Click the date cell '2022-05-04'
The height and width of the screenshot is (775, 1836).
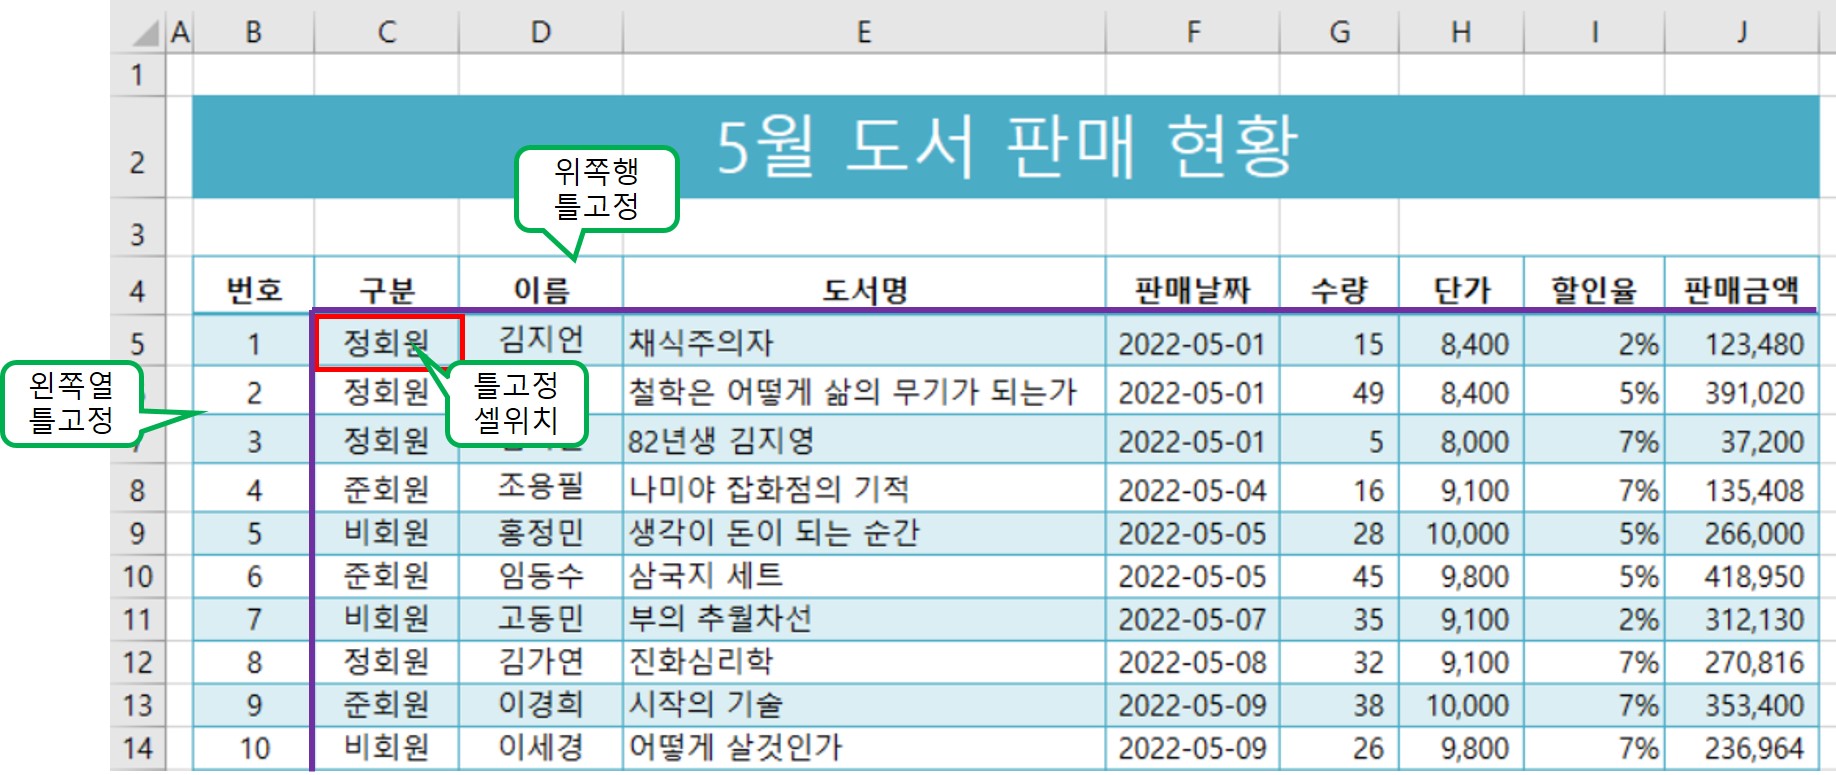pos(1193,490)
